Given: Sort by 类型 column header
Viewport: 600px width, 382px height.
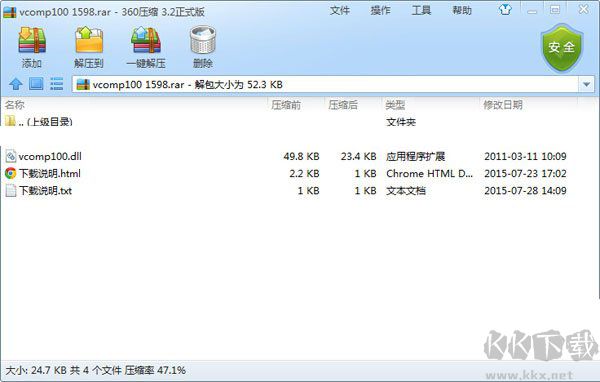Looking at the screenshot, I should click(395, 104).
